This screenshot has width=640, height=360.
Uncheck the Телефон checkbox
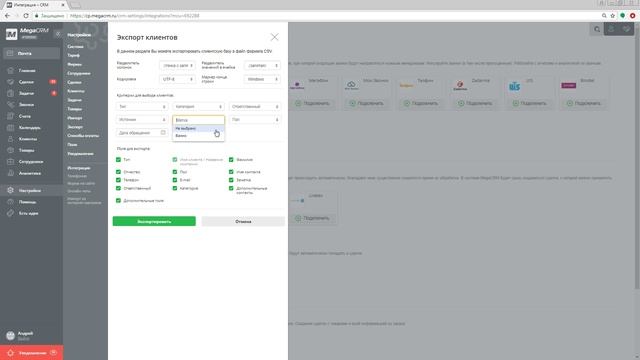point(118,180)
